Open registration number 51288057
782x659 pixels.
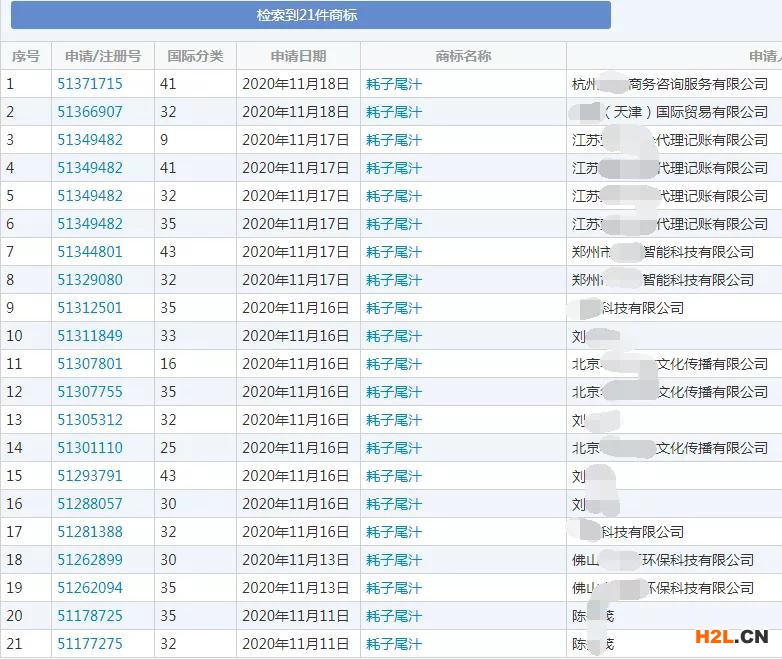pyautogui.click(x=90, y=504)
